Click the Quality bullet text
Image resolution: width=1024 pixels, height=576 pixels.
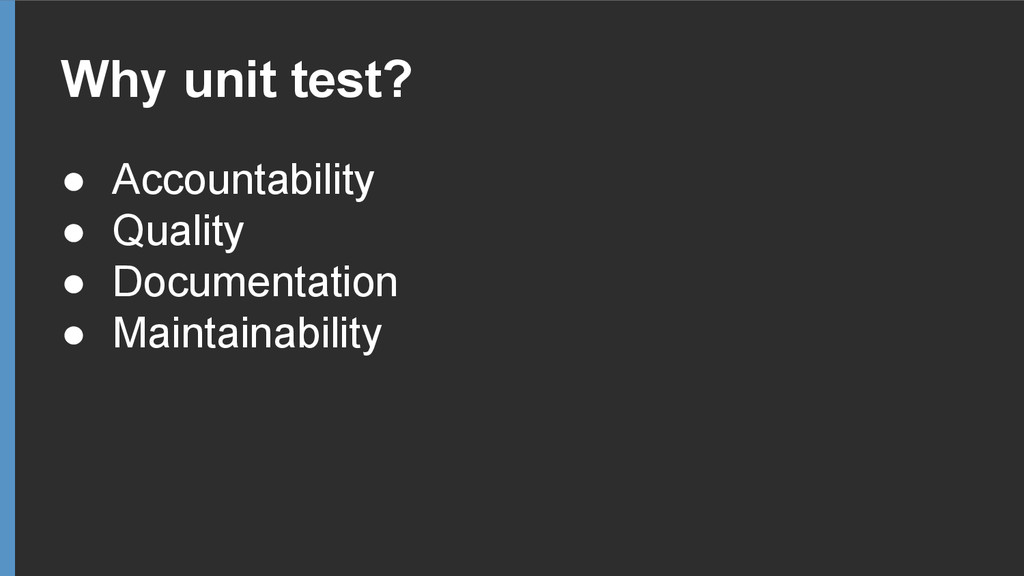[178, 232]
